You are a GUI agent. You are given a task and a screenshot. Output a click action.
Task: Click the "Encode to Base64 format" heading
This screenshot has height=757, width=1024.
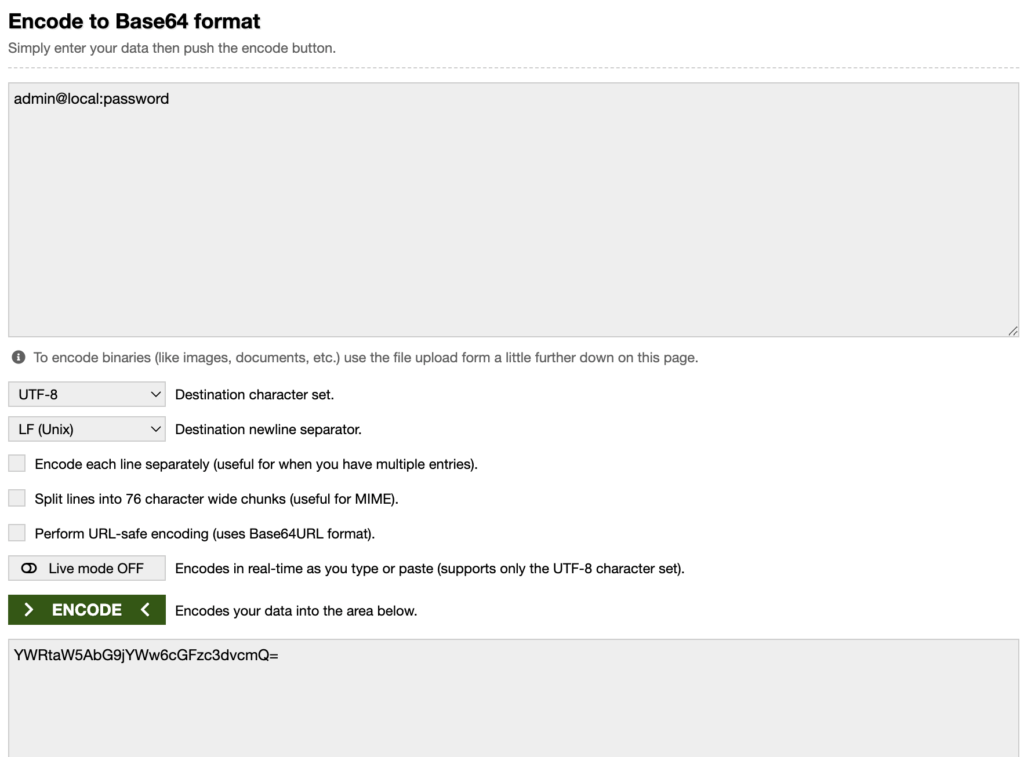[134, 21]
